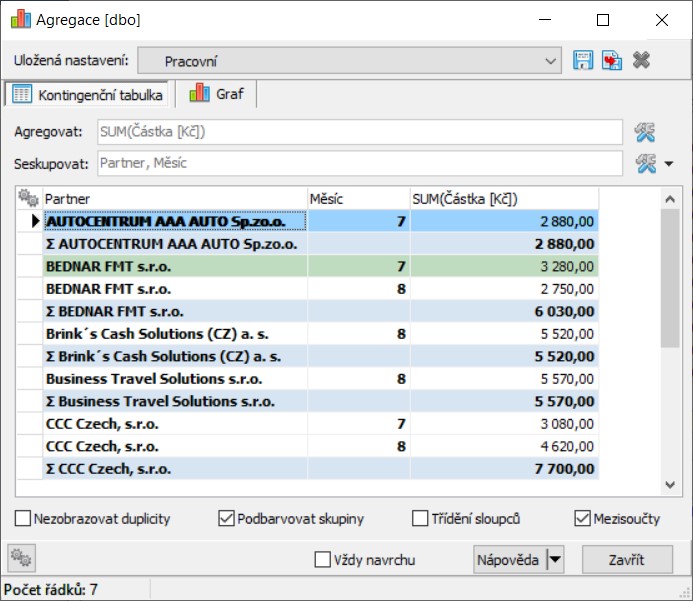The image size is (693, 601).
Task: Click the Zavřít button
Action: [627, 559]
